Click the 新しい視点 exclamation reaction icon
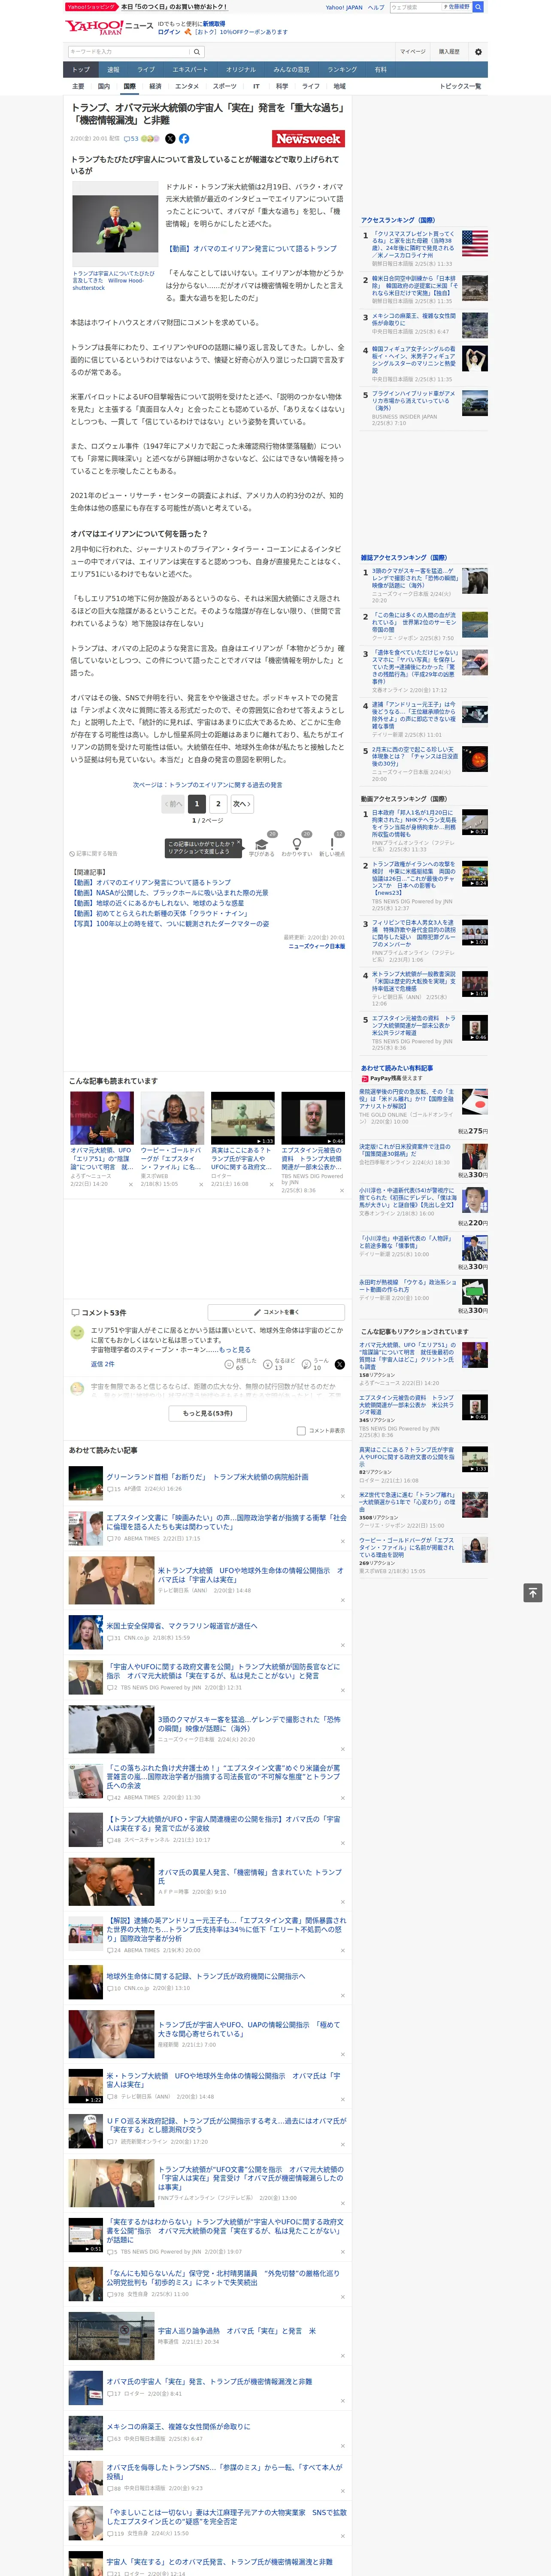The height and width of the screenshot is (2576, 551). [x=332, y=843]
